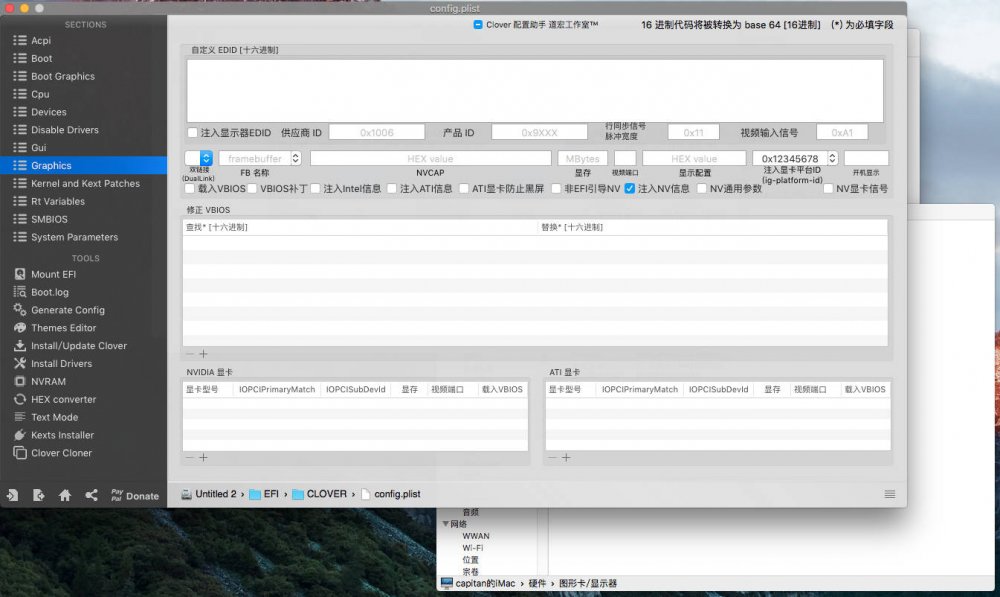The width and height of the screenshot is (1000, 597).
Task: Launch the HEX converter
Action: pyautogui.click(x=63, y=399)
